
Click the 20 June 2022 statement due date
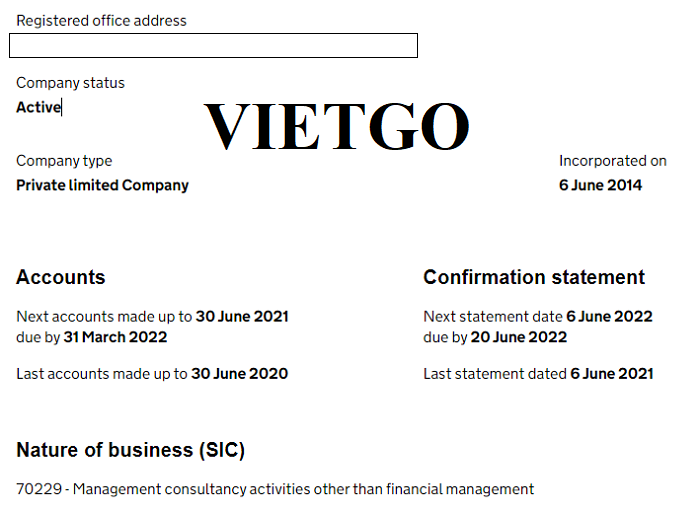click(519, 337)
